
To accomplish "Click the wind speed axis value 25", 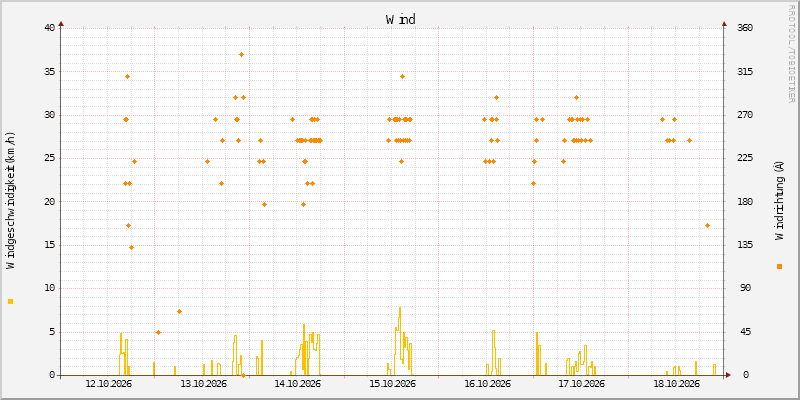I will coord(49,158).
